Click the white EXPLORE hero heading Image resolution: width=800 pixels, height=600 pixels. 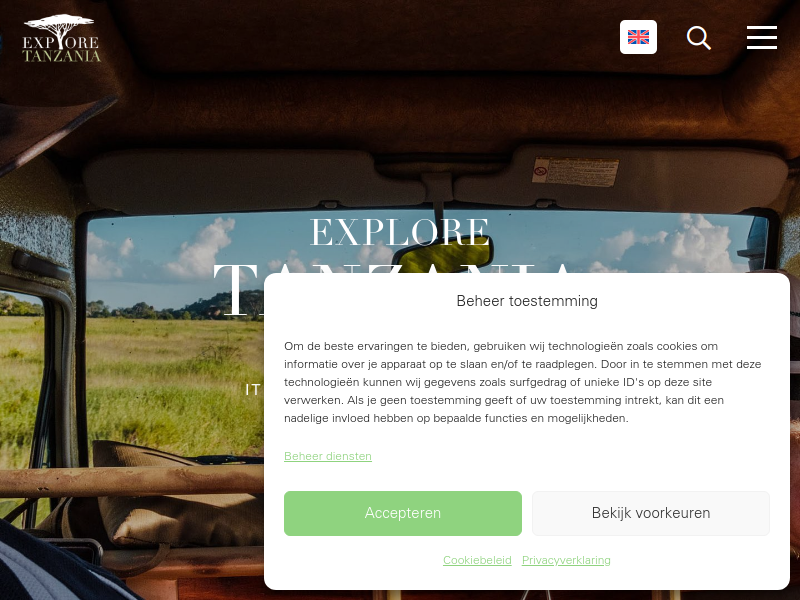399,232
